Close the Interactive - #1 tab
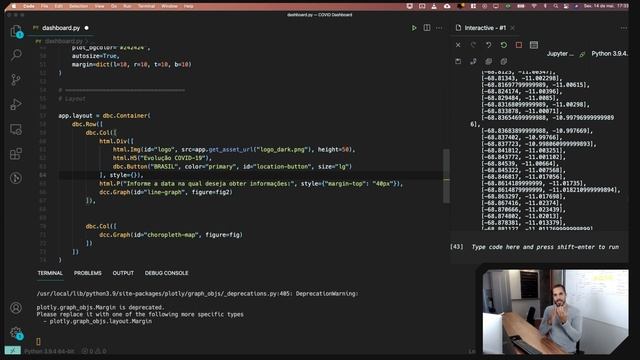Viewport: 640px width, 360px height. pyautogui.click(x=513, y=28)
